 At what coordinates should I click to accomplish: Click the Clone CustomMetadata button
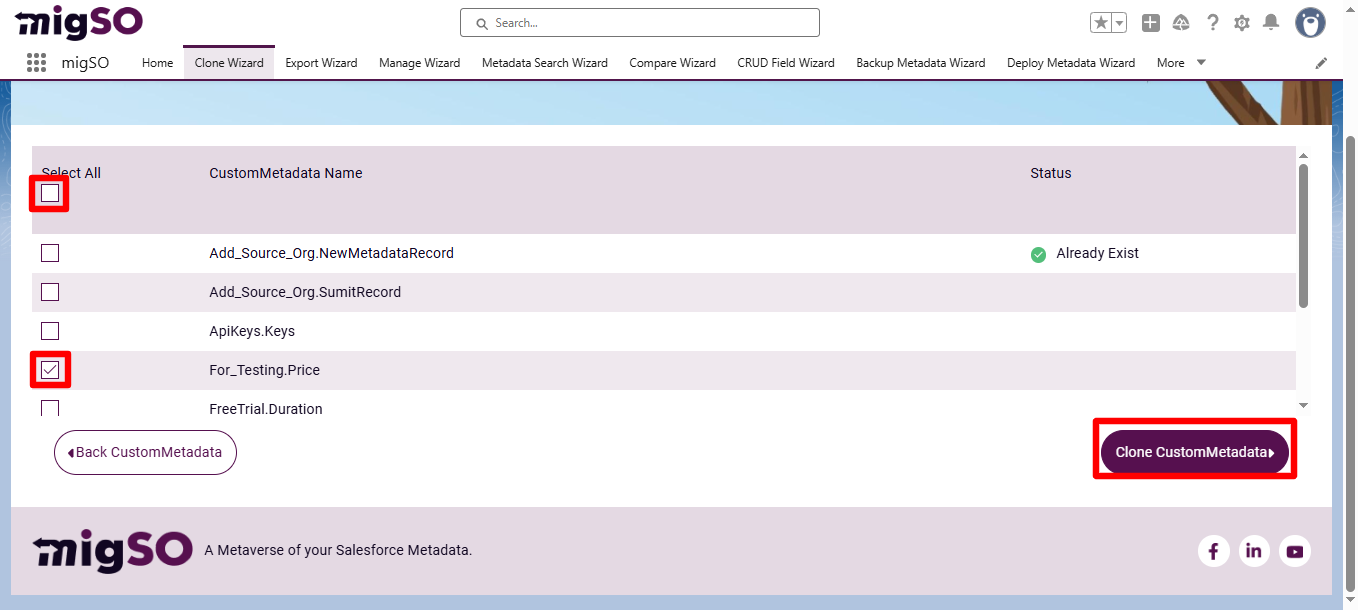point(1195,452)
